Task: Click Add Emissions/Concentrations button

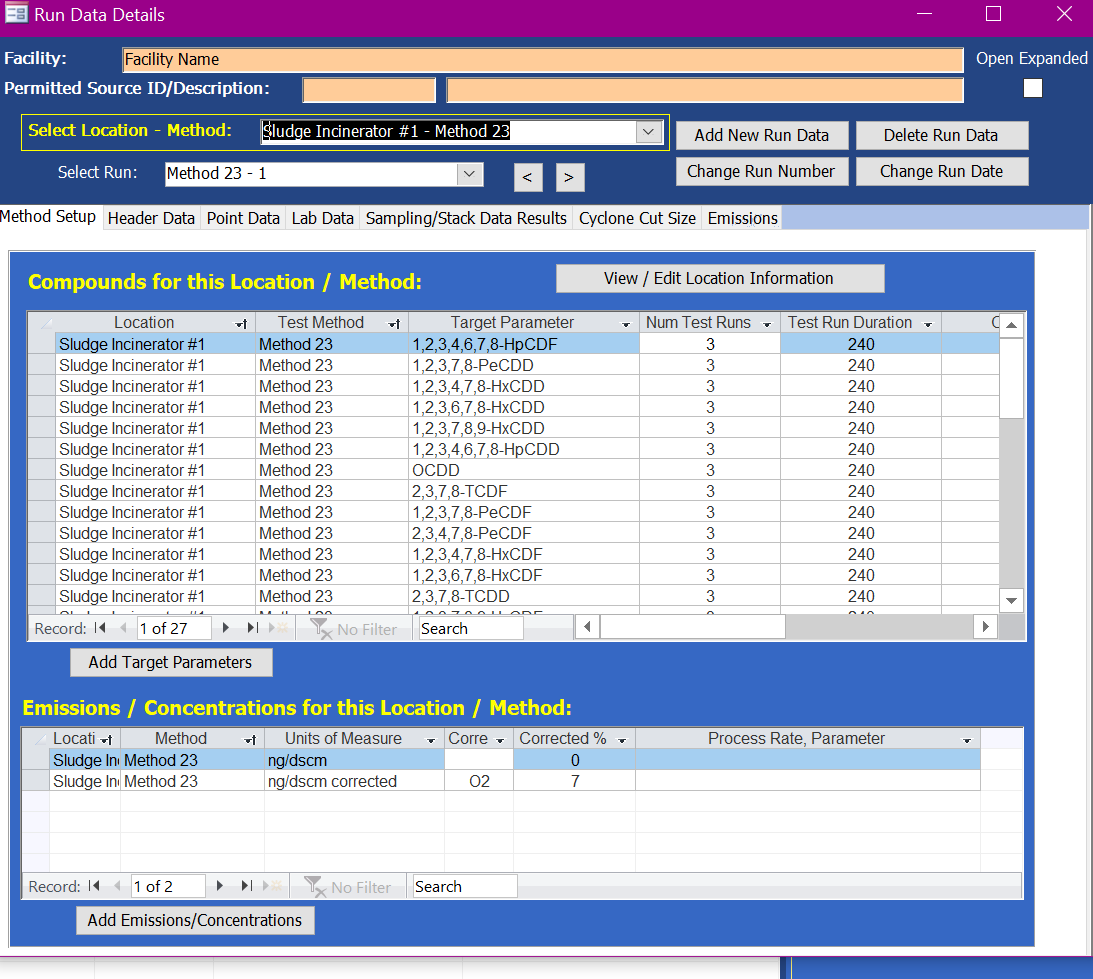Action: click(x=195, y=920)
